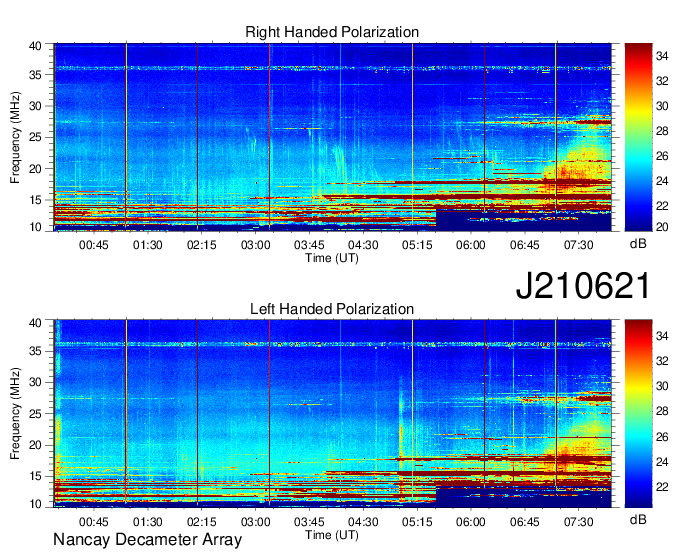Click 15 MHz frequency tick of Left Handed plot

(35, 476)
